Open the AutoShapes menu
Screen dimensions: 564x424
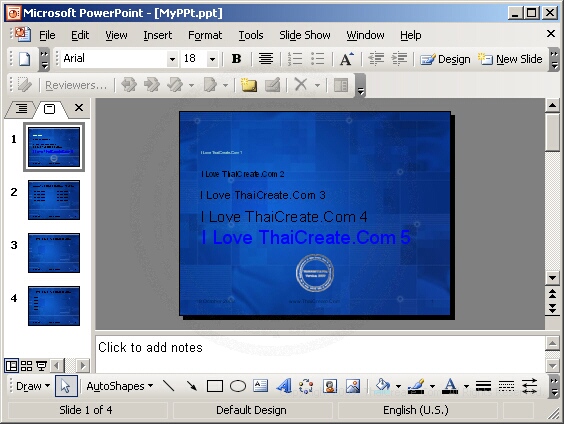pos(120,386)
